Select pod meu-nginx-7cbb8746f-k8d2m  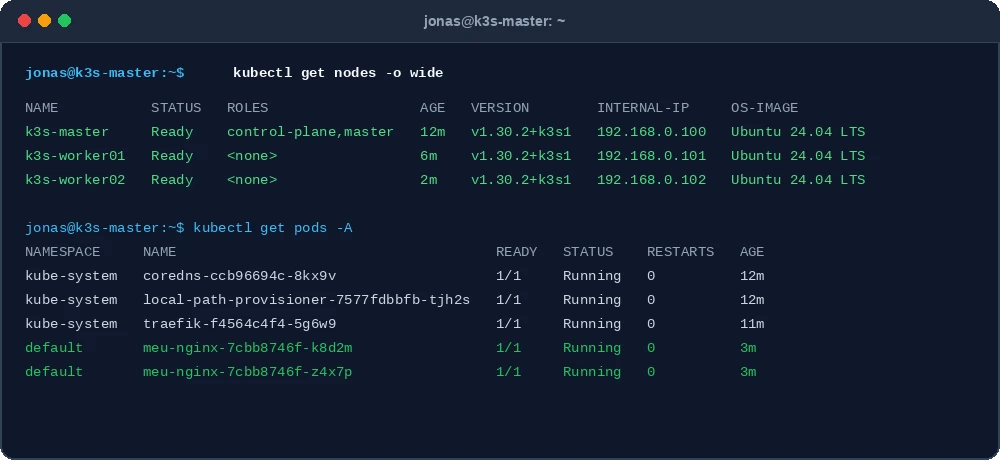(x=247, y=348)
